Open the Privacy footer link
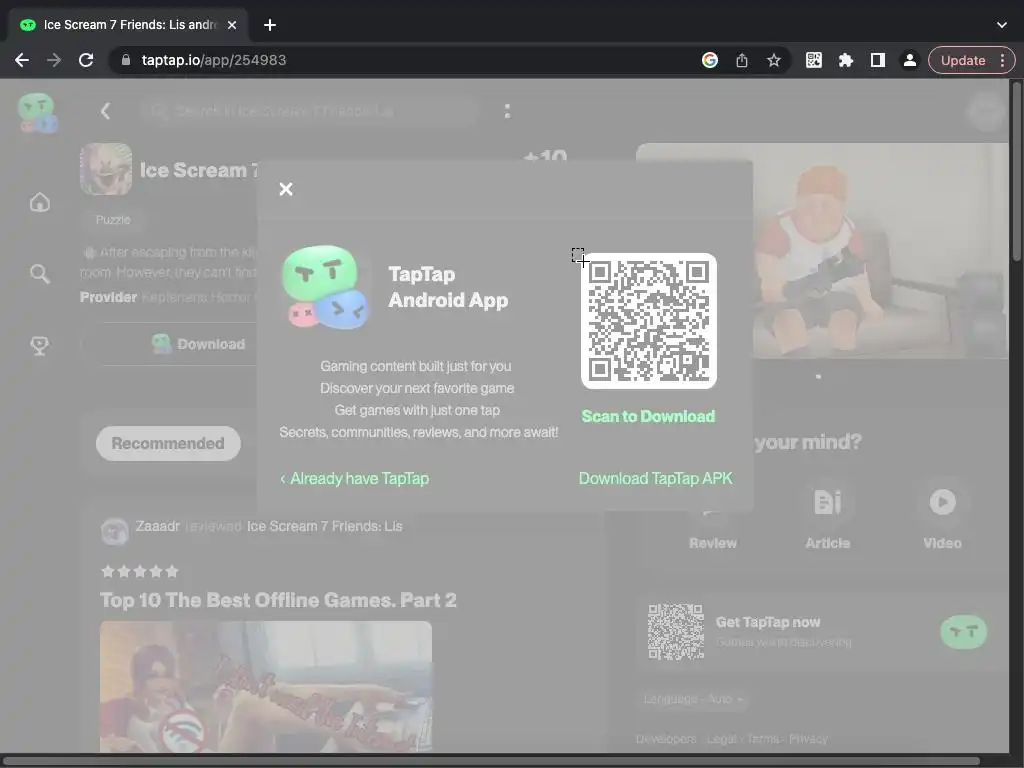 pyautogui.click(x=808, y=739)
